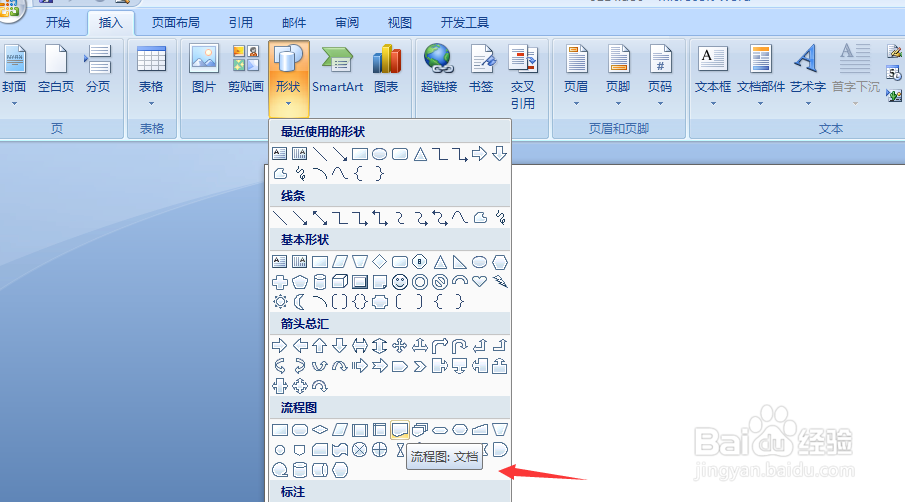This screenshot has width=905, height=502.
Task: Pick the sun basic shape
Action: pyautogui.click(x=280, y=301)
